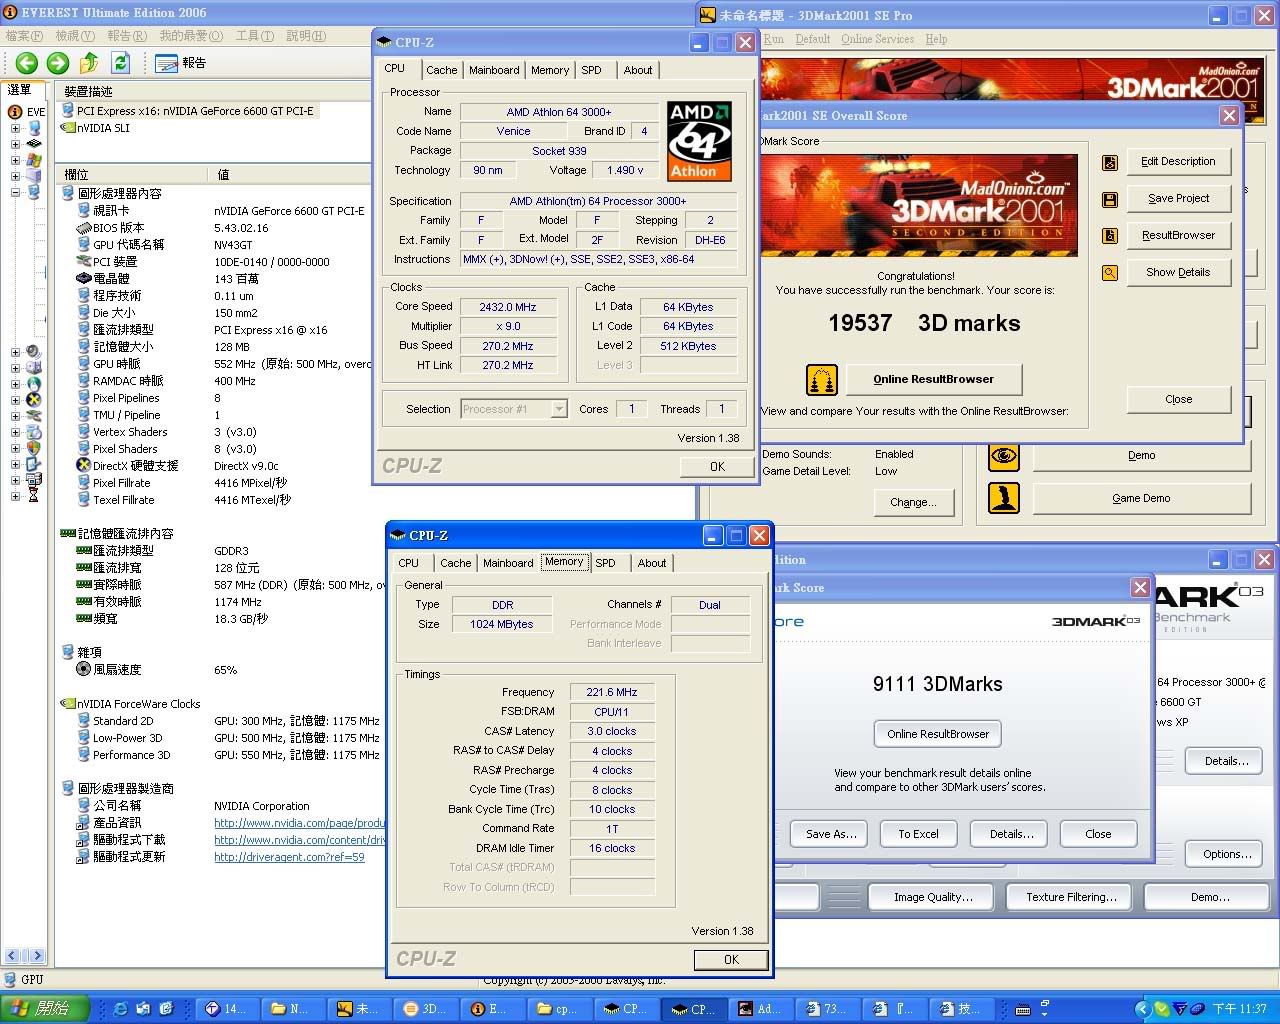
Task: Click To Excel button in 3DMark03 dialog
Action: pyautogui.click(x=918, y=834)
